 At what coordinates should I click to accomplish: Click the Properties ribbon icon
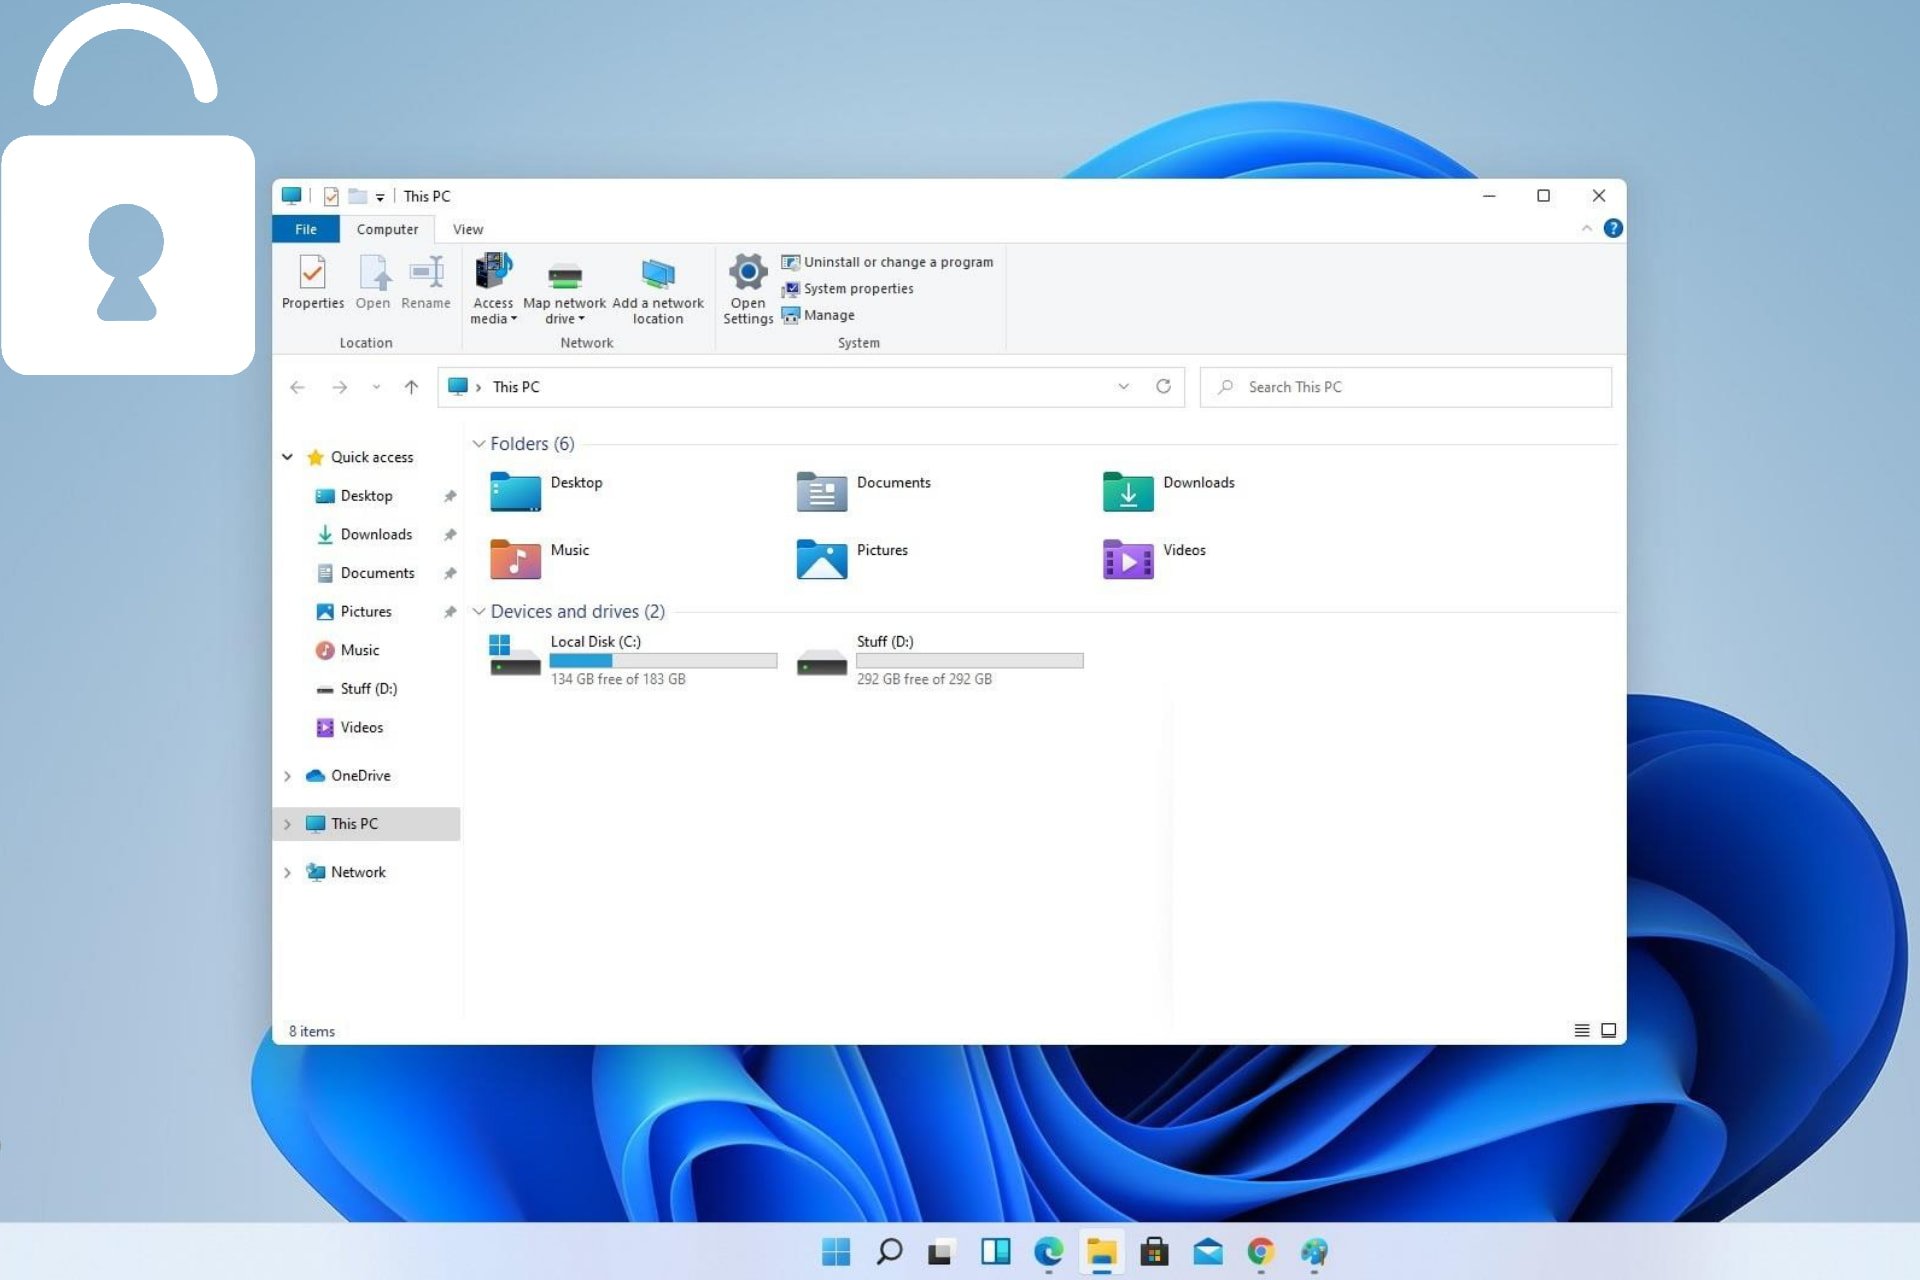click(x=312, y=272)
